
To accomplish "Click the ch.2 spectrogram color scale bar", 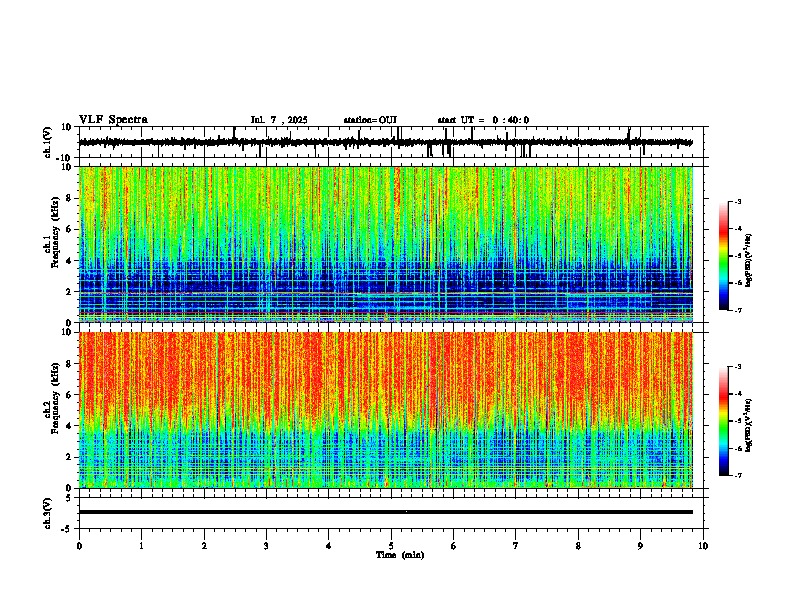I will pos(724,421).
